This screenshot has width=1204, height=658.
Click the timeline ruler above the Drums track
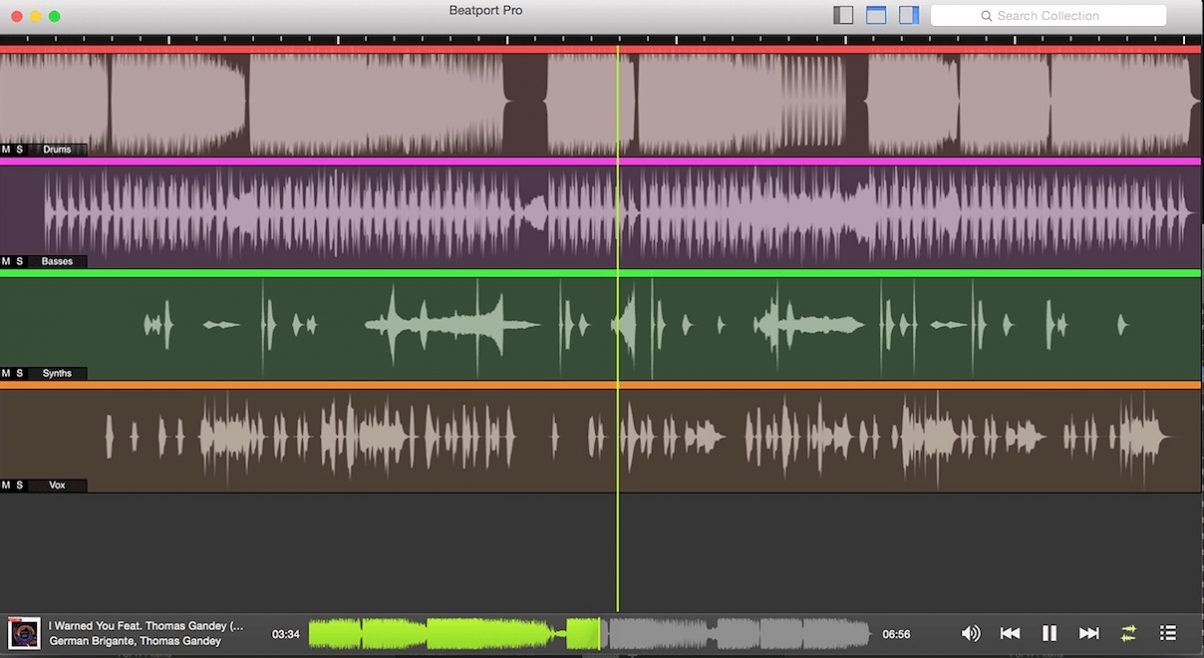[x=600, y=40]
